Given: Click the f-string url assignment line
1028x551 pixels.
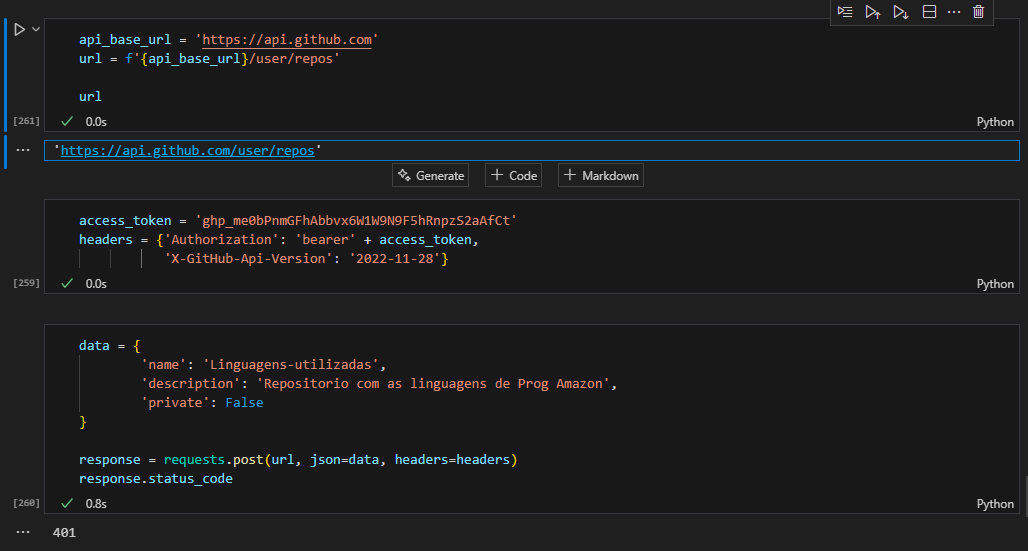Looking at the screenshot, I should [x=210, y=59].
